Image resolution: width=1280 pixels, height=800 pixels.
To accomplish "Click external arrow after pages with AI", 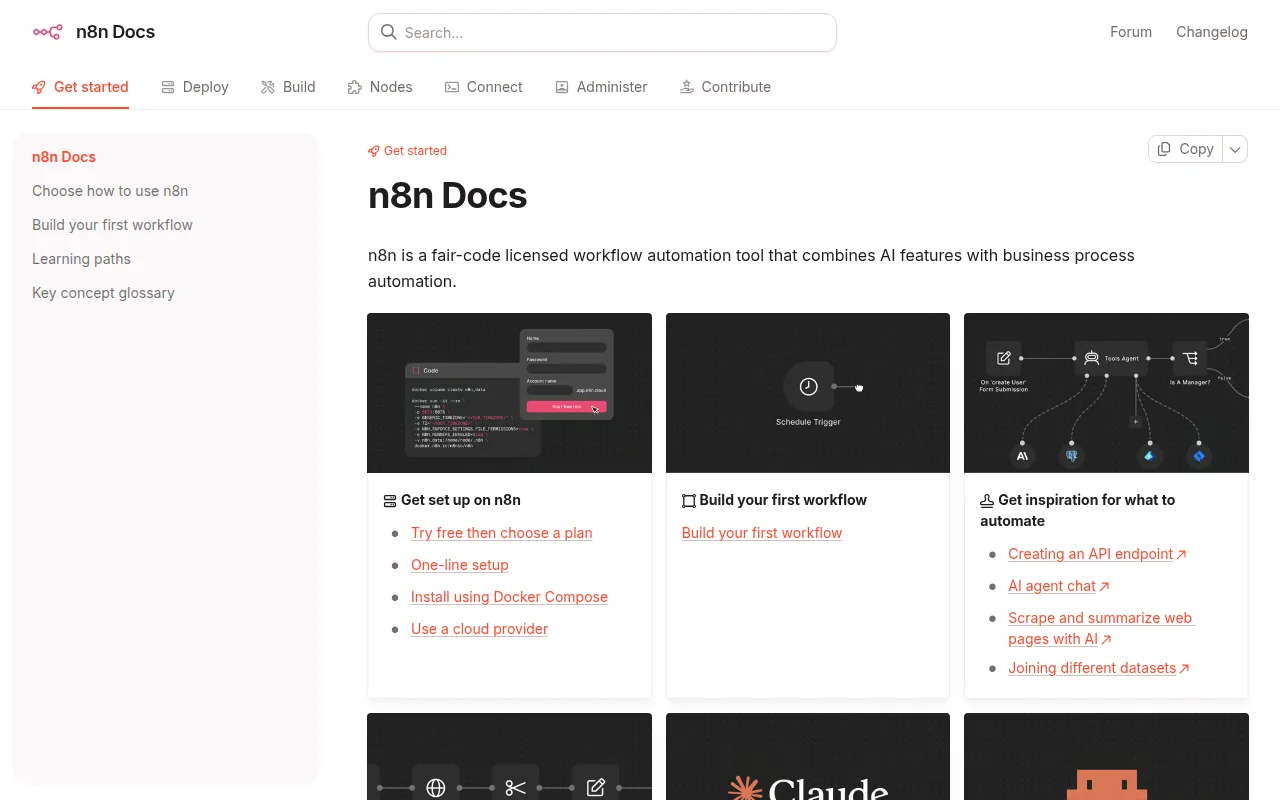I will click(1107, 639).
